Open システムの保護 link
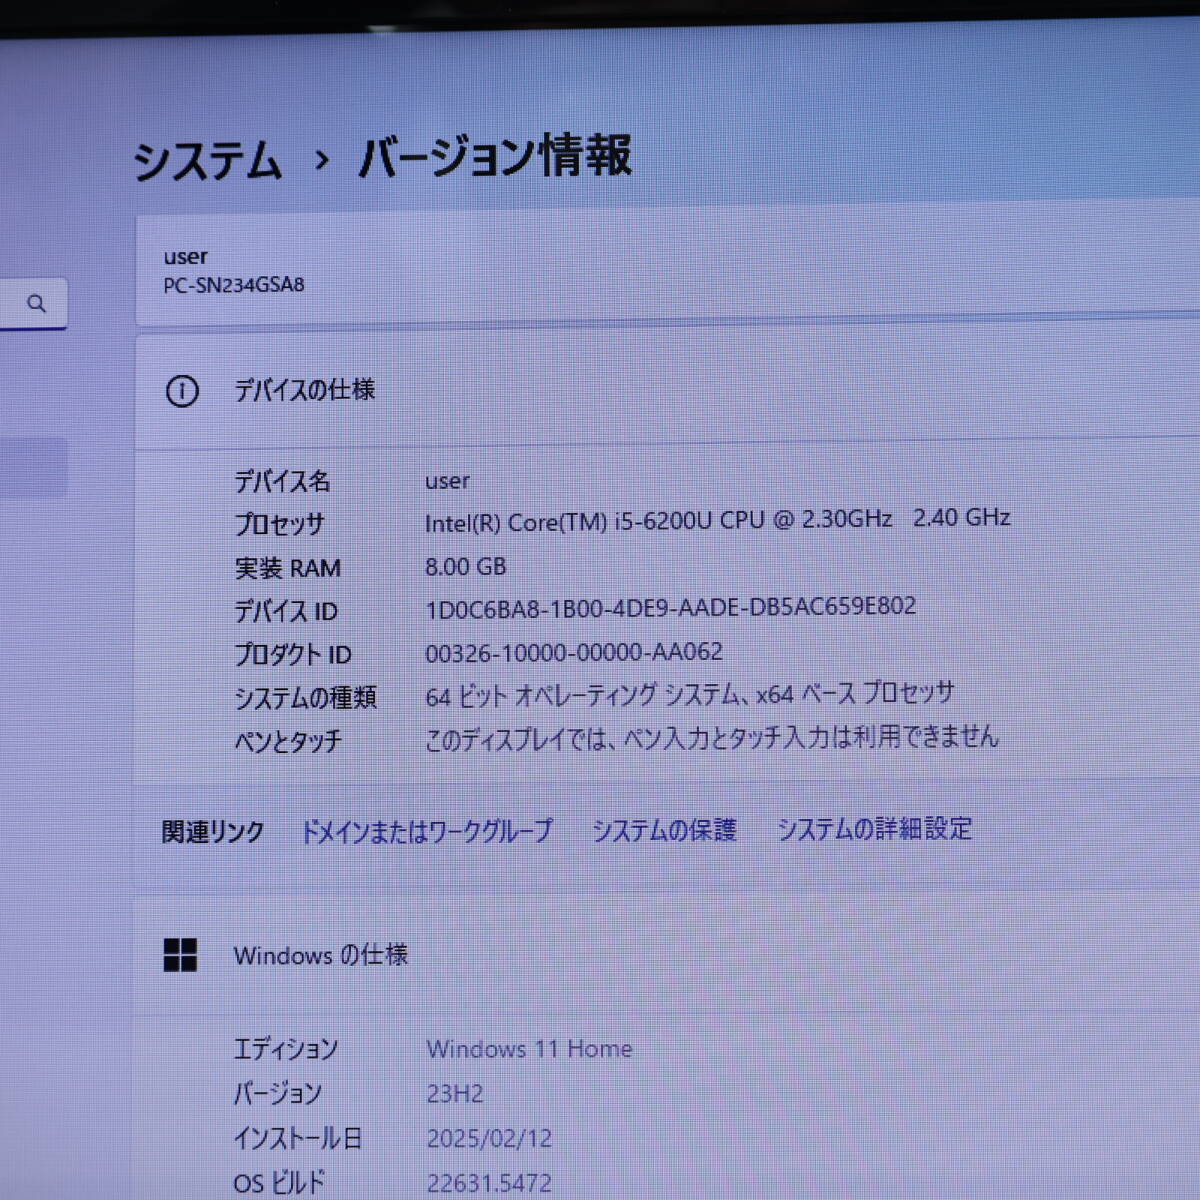The height and width of the screenshot is (1200, 1200). coord(664,830)
